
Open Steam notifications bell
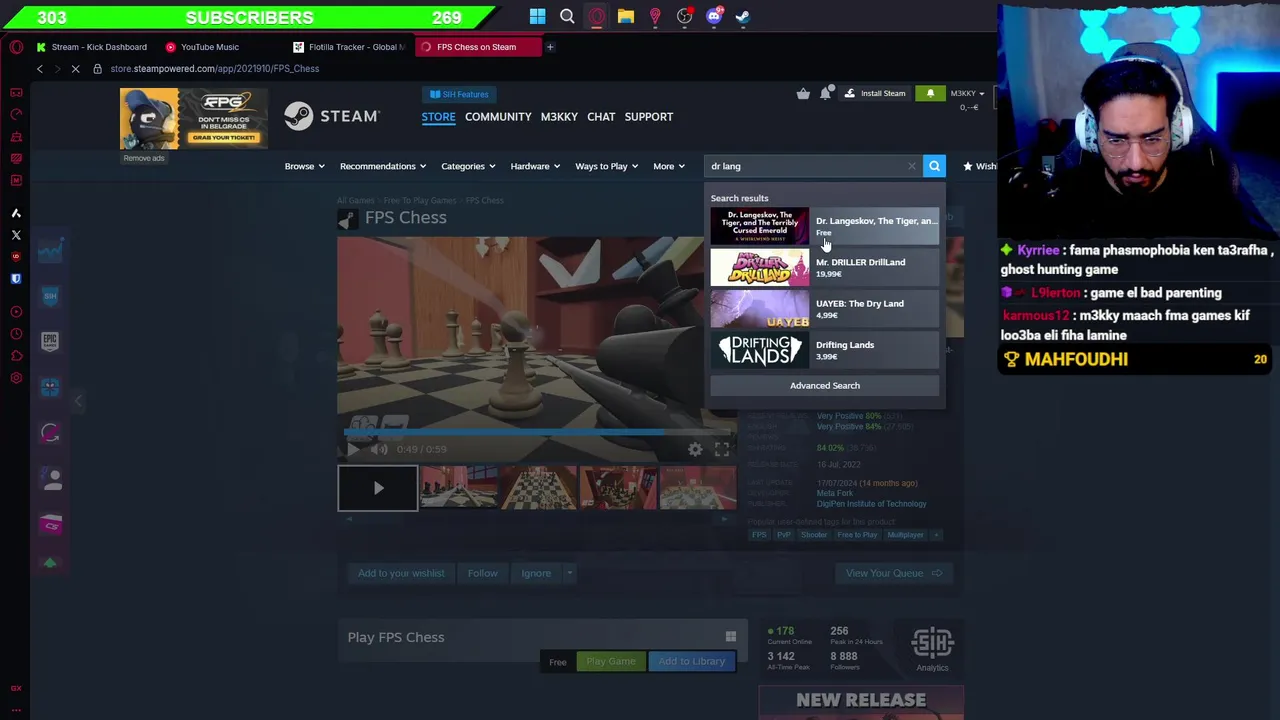coord(825,93)
